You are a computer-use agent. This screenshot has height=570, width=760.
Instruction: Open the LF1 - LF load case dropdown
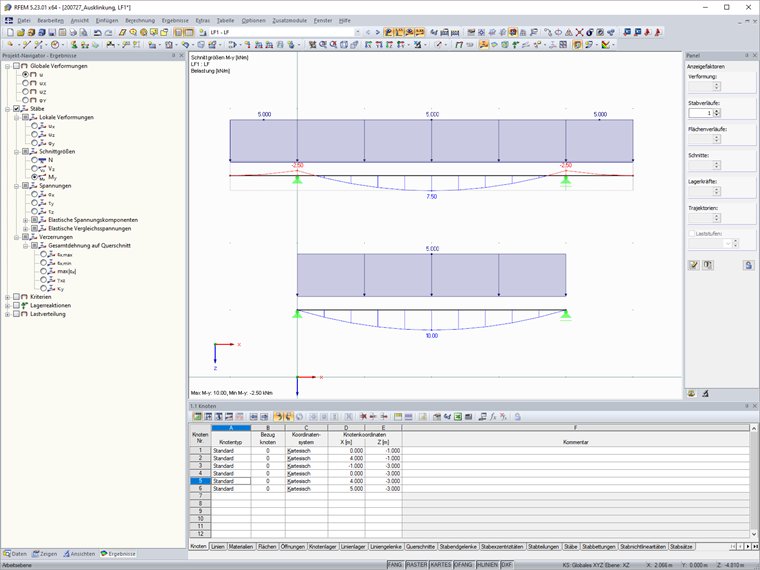pos(358,32)
